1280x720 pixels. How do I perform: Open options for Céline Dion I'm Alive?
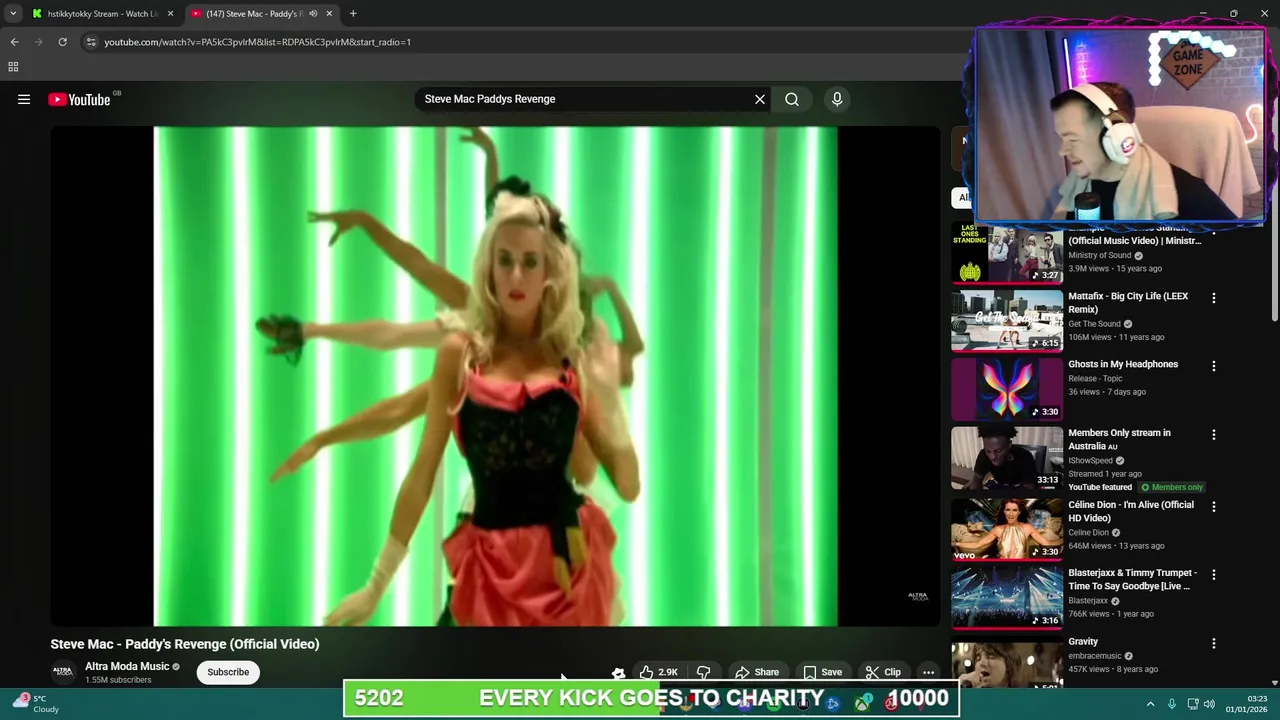tap(1214, 507)
